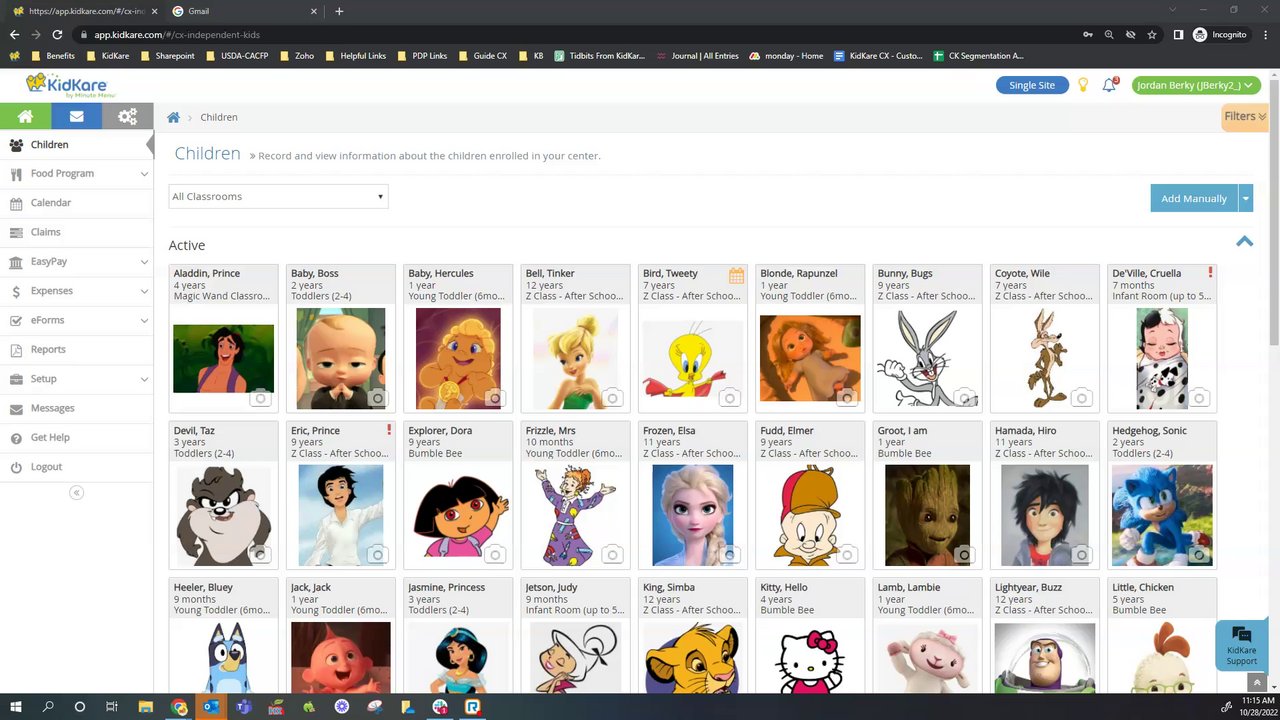Click camera icon on Frizzle, Mrs card
1280x720 pixels.
point(612,555)
